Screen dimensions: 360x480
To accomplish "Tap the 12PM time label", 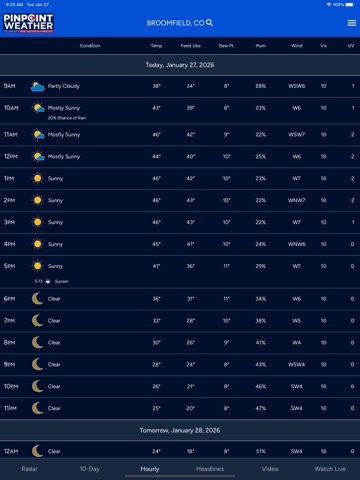I will [11, 157].
